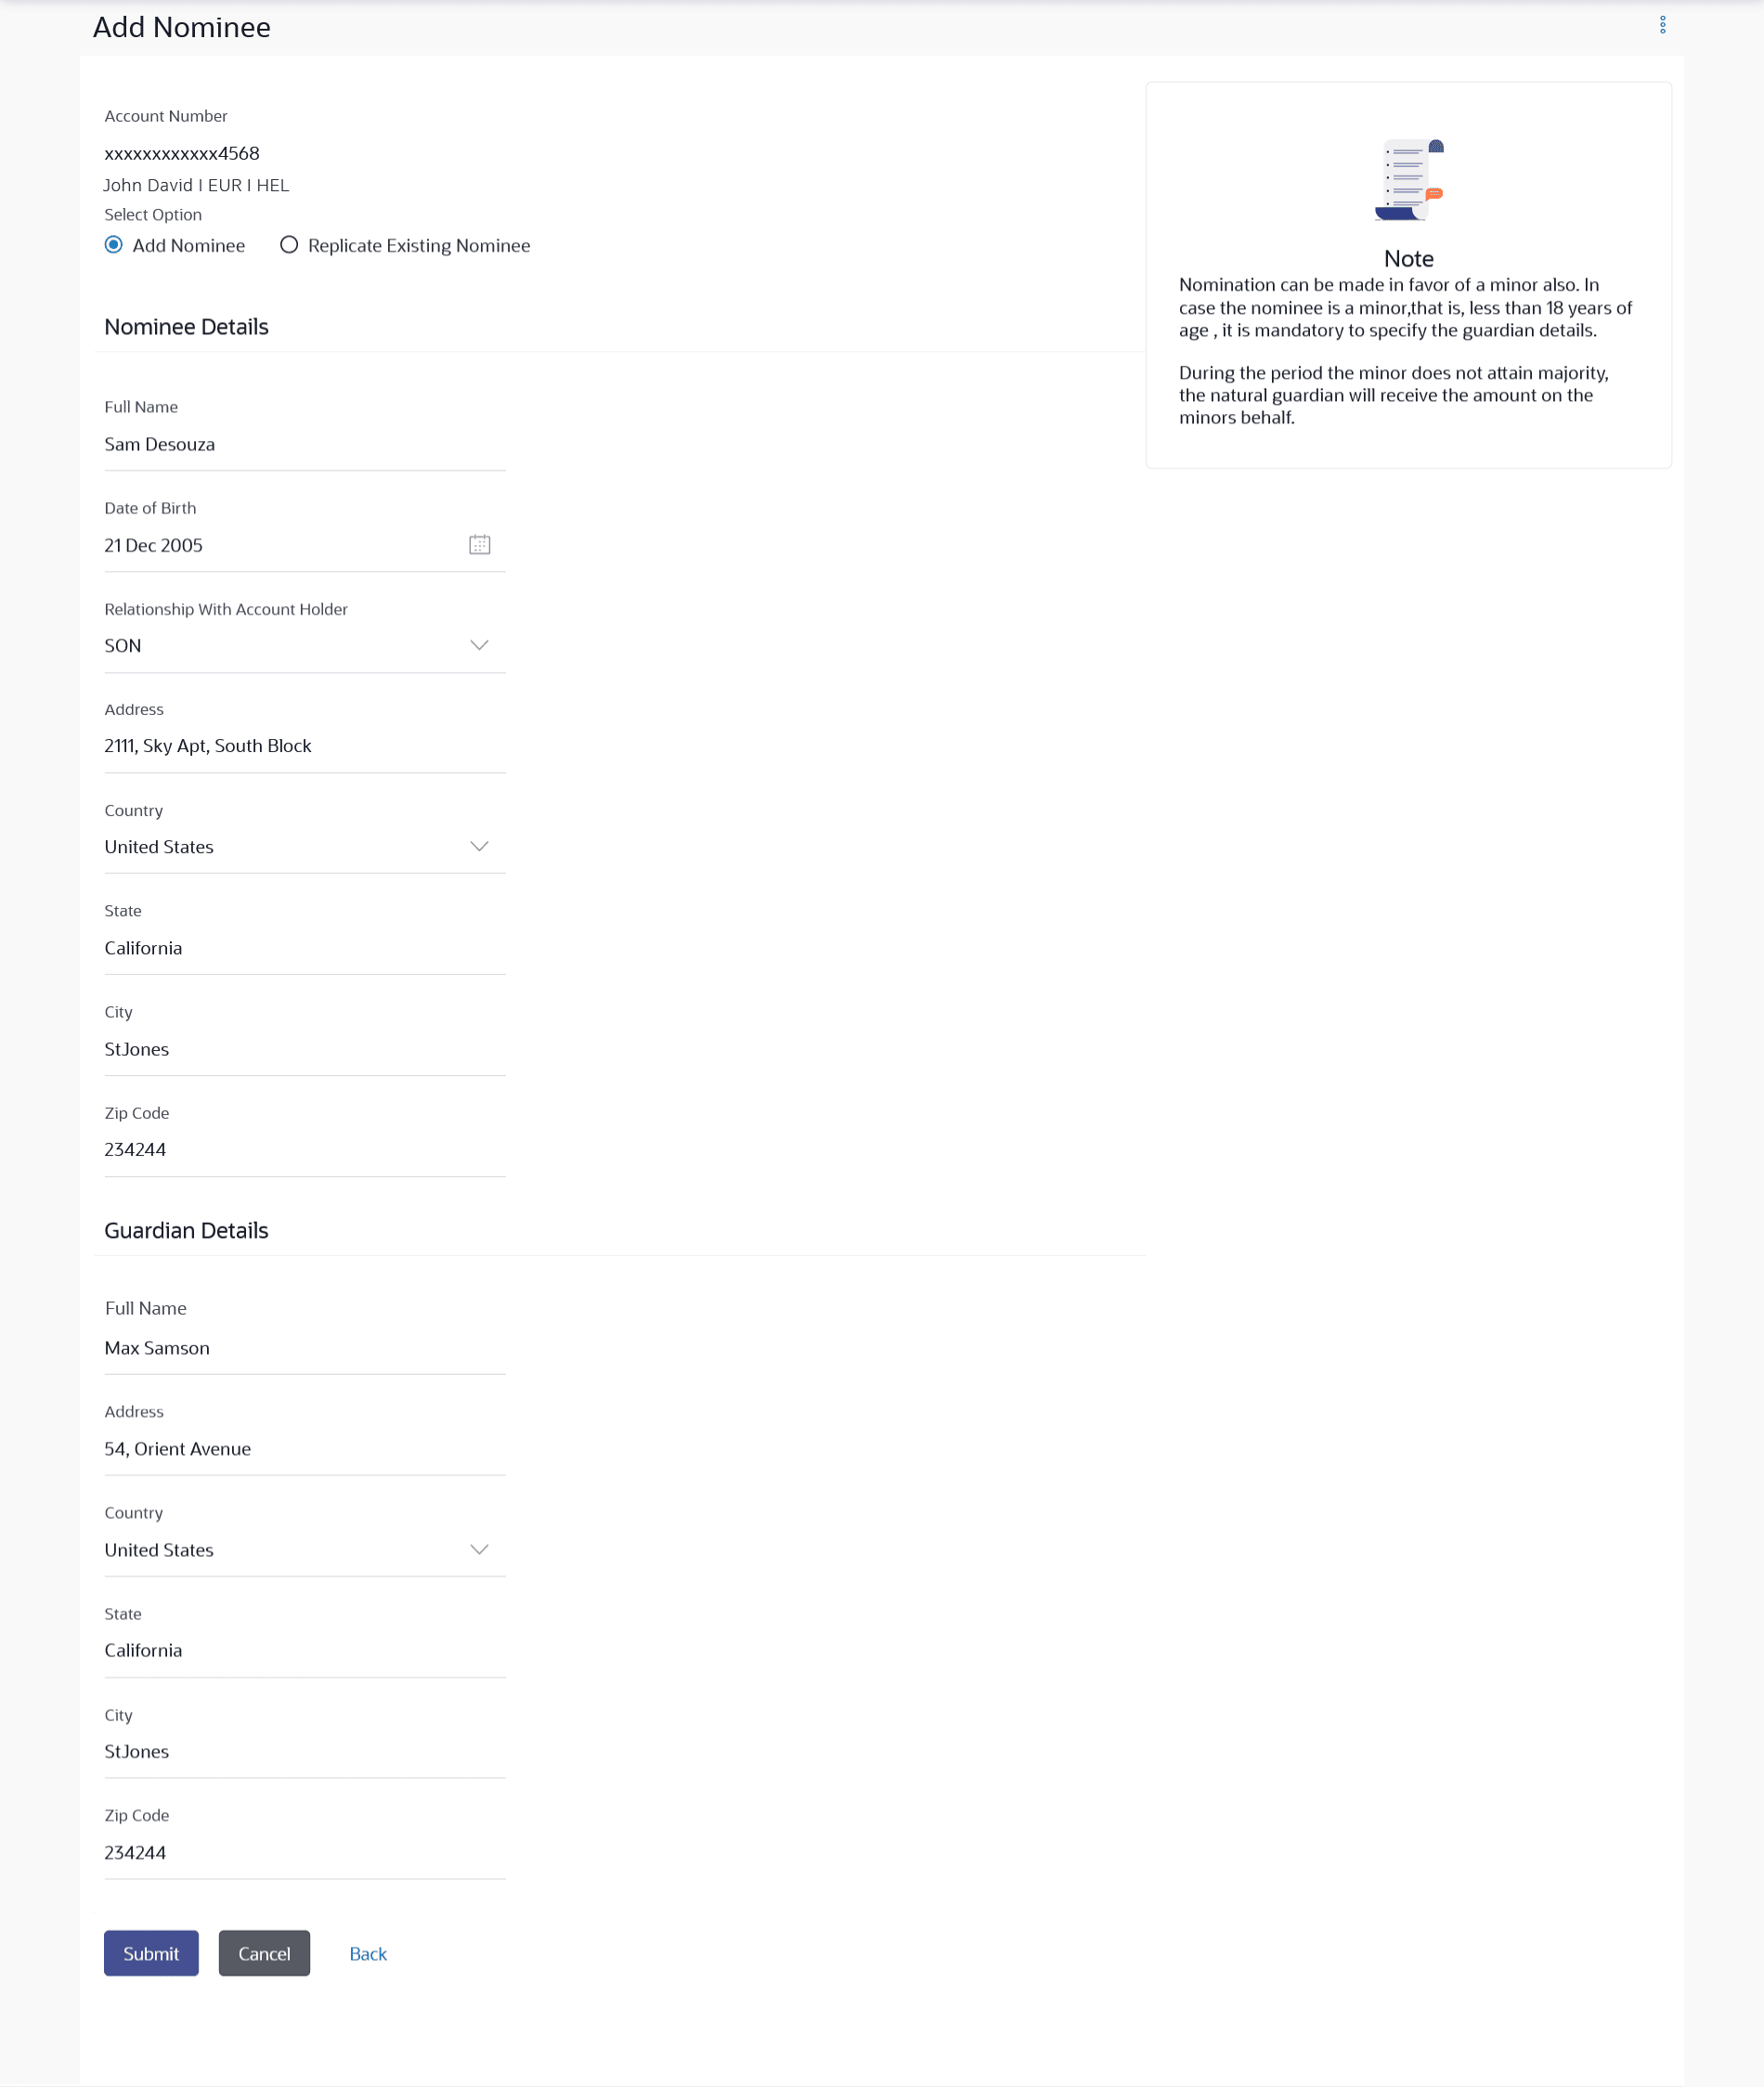
Task: Edit the guardian Zip Code field
Action: [x=305, y=1853]
